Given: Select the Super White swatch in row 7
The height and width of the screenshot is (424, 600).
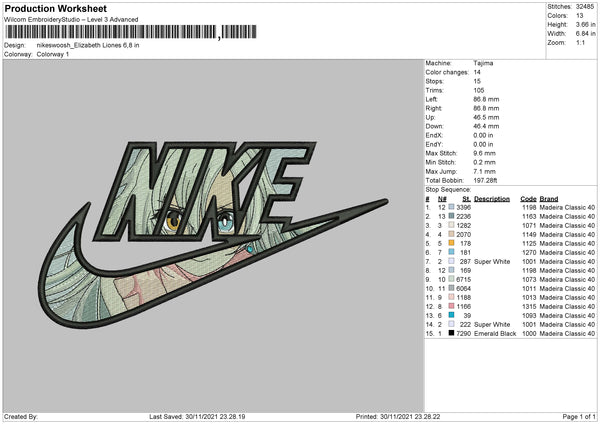Looking at the screenshot, I should pyautogui.click(x=452, y=261).
